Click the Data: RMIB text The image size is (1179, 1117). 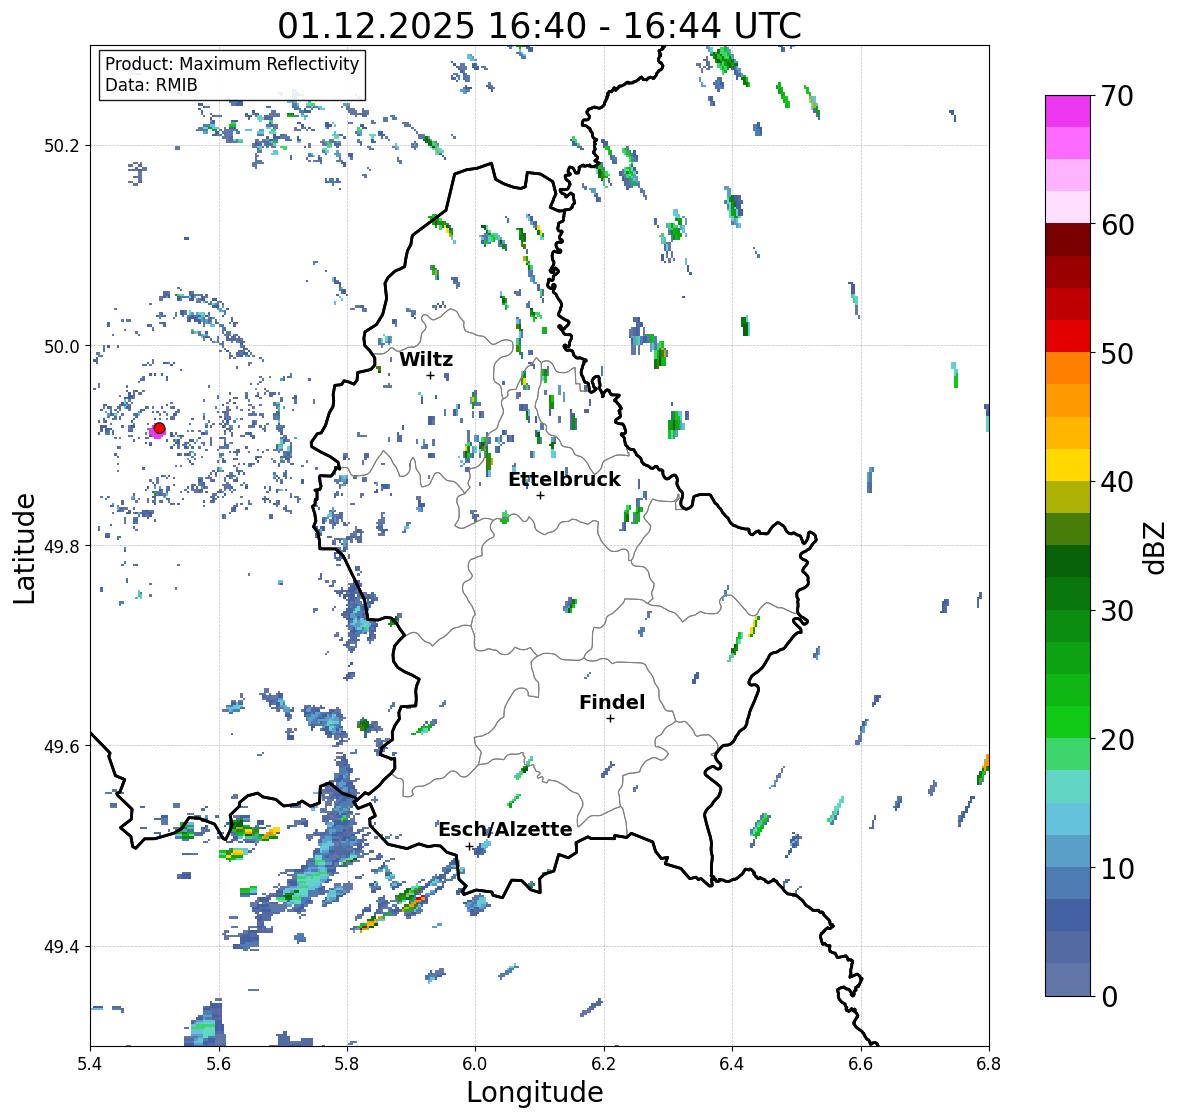coord(151,85)
